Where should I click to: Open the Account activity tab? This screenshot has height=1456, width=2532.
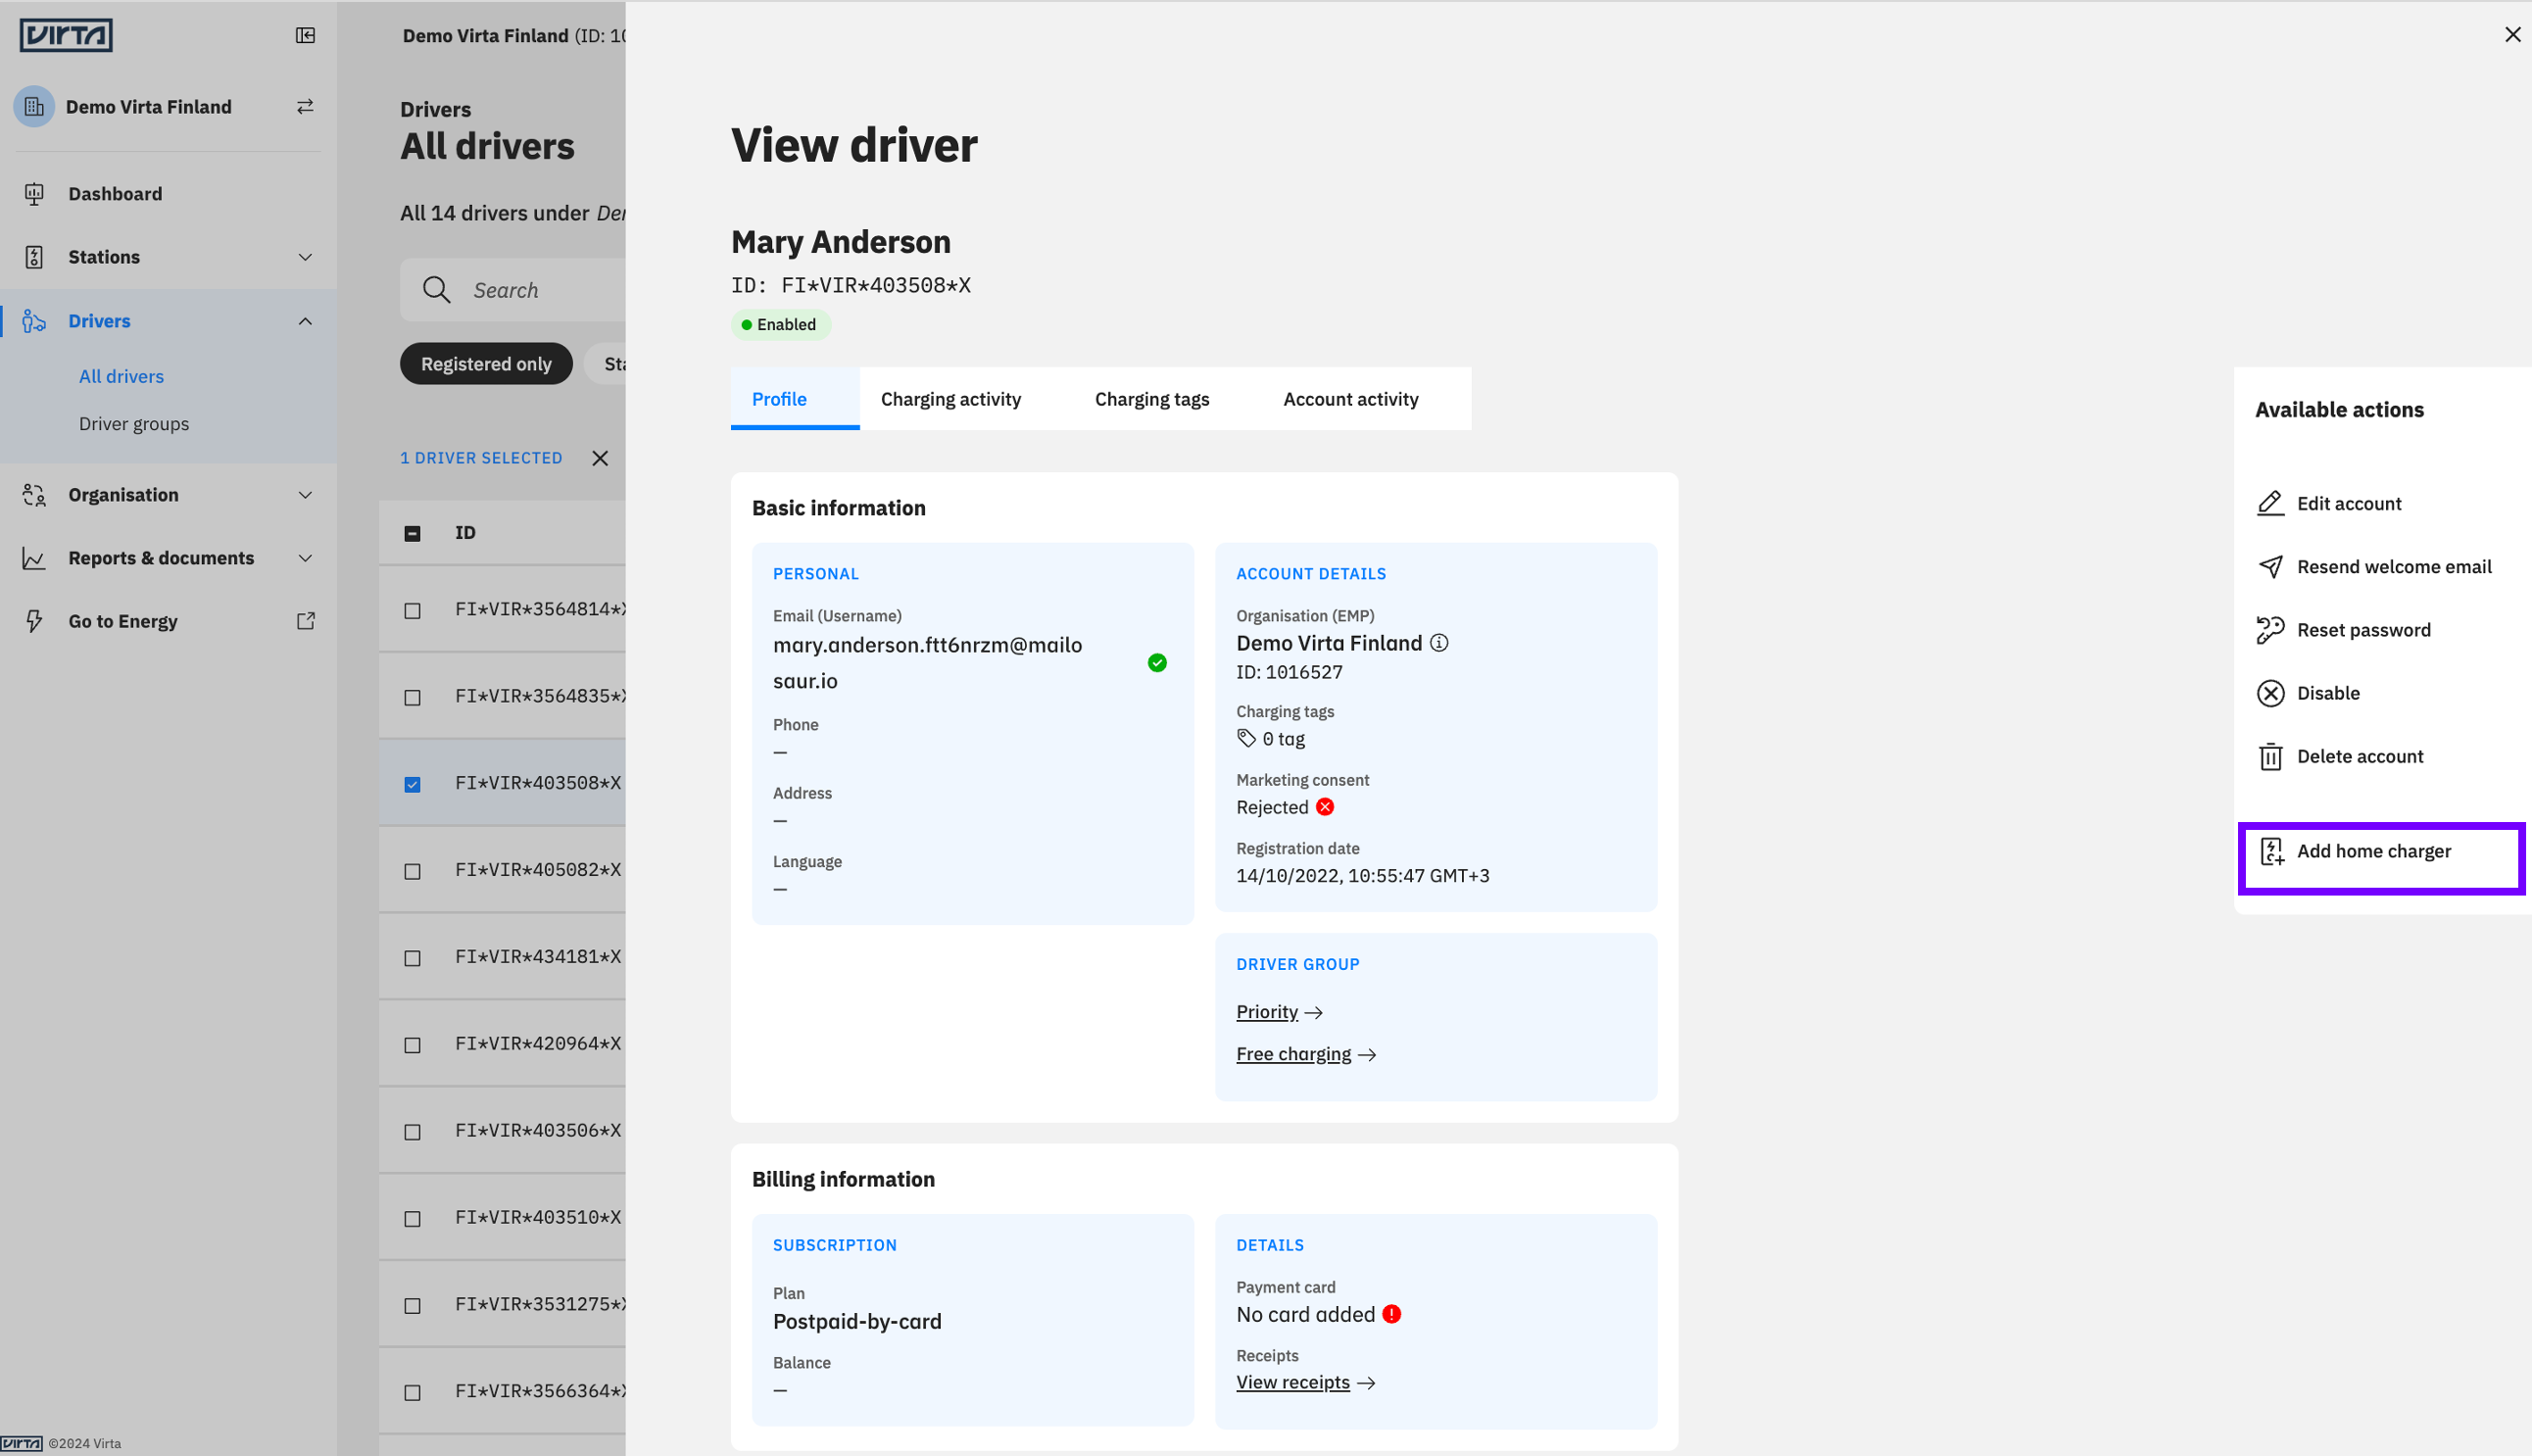[1350, 399]
